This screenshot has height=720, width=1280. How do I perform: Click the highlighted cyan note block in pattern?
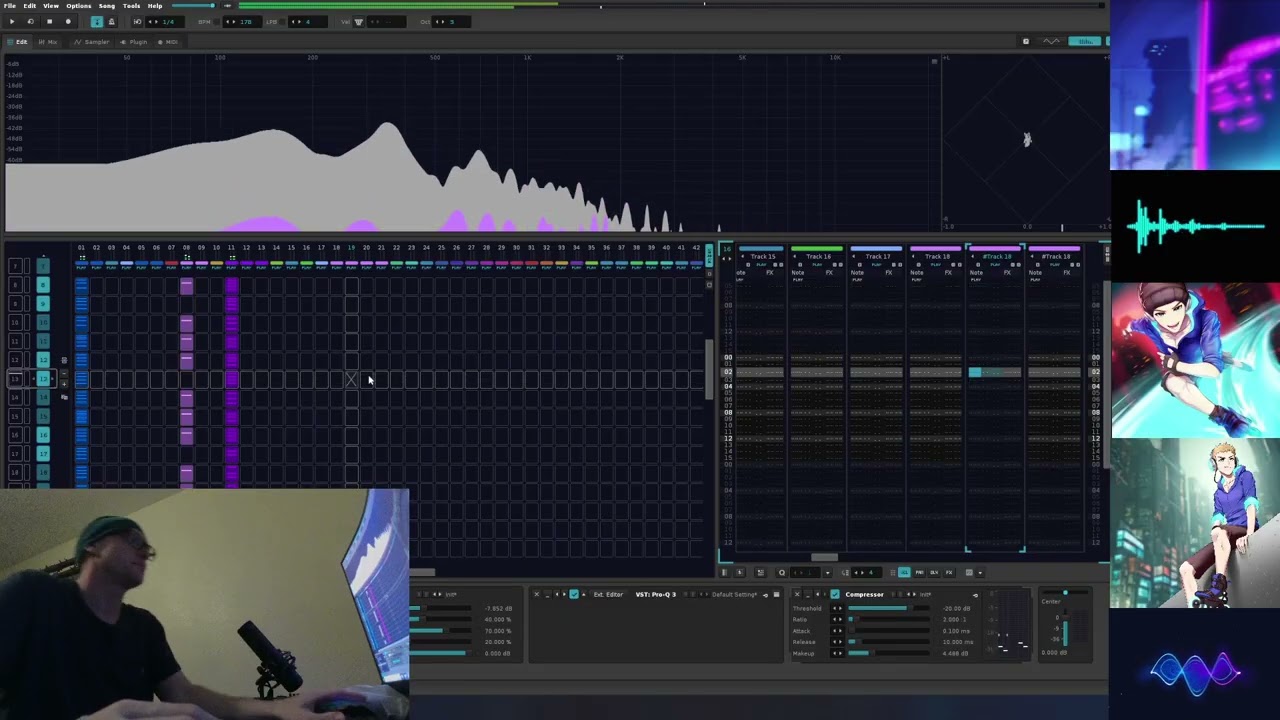coord(975,372)
